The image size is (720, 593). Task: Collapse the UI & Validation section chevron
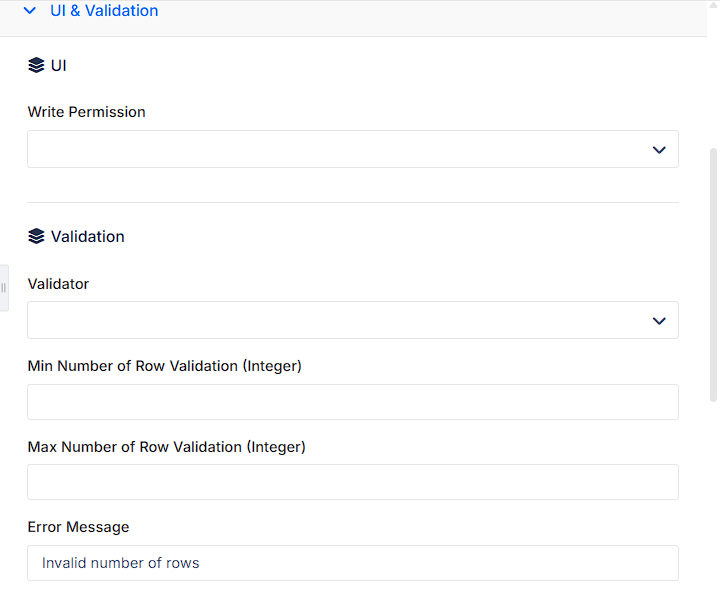coord(30,11)
